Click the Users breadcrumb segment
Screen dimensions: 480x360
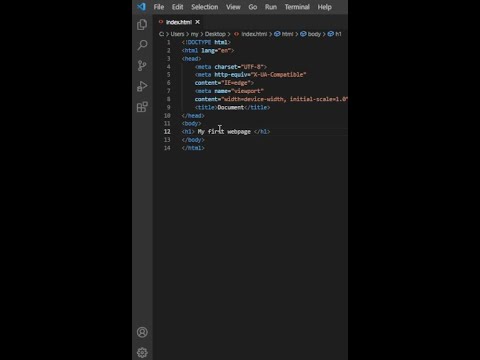click(x=177, y=34)
